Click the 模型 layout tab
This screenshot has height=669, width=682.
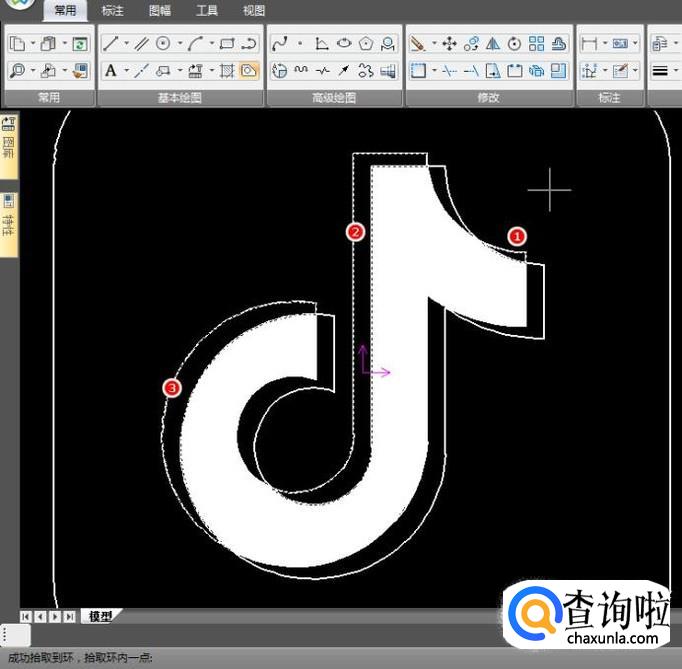tap(100, 617)
